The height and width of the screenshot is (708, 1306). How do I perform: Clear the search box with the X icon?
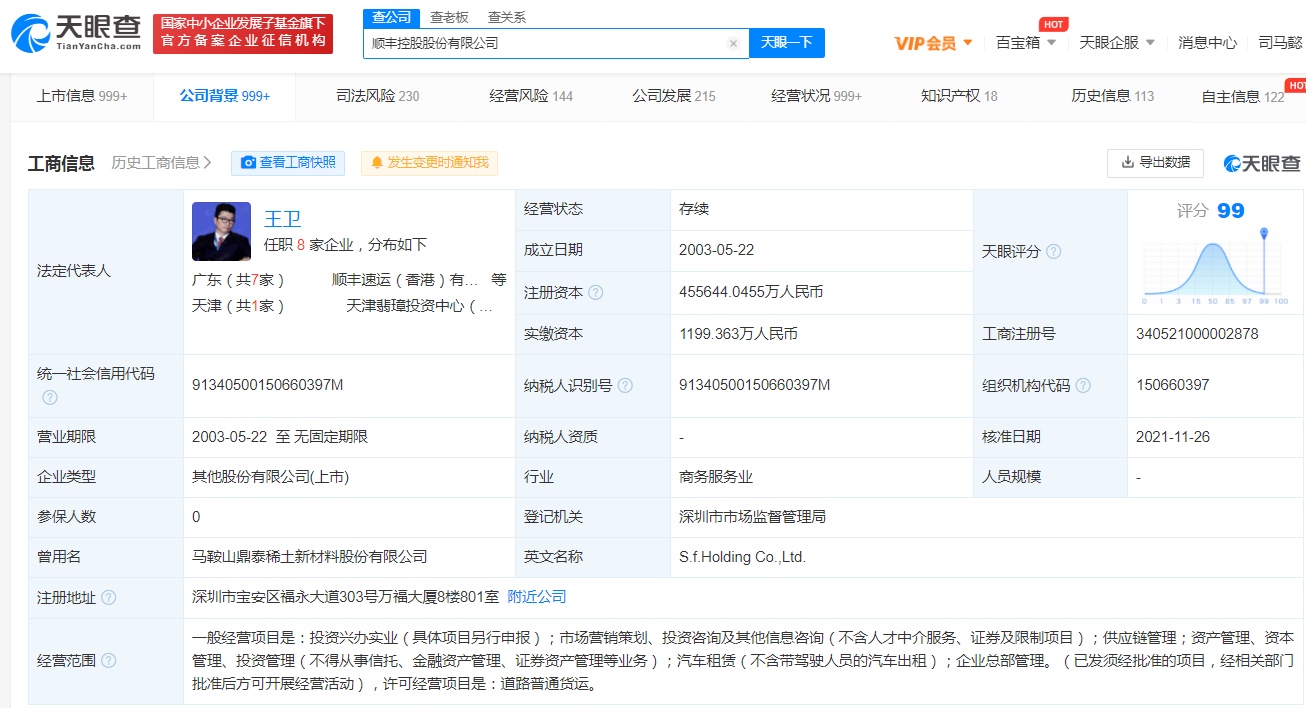[x=733, y=43]
